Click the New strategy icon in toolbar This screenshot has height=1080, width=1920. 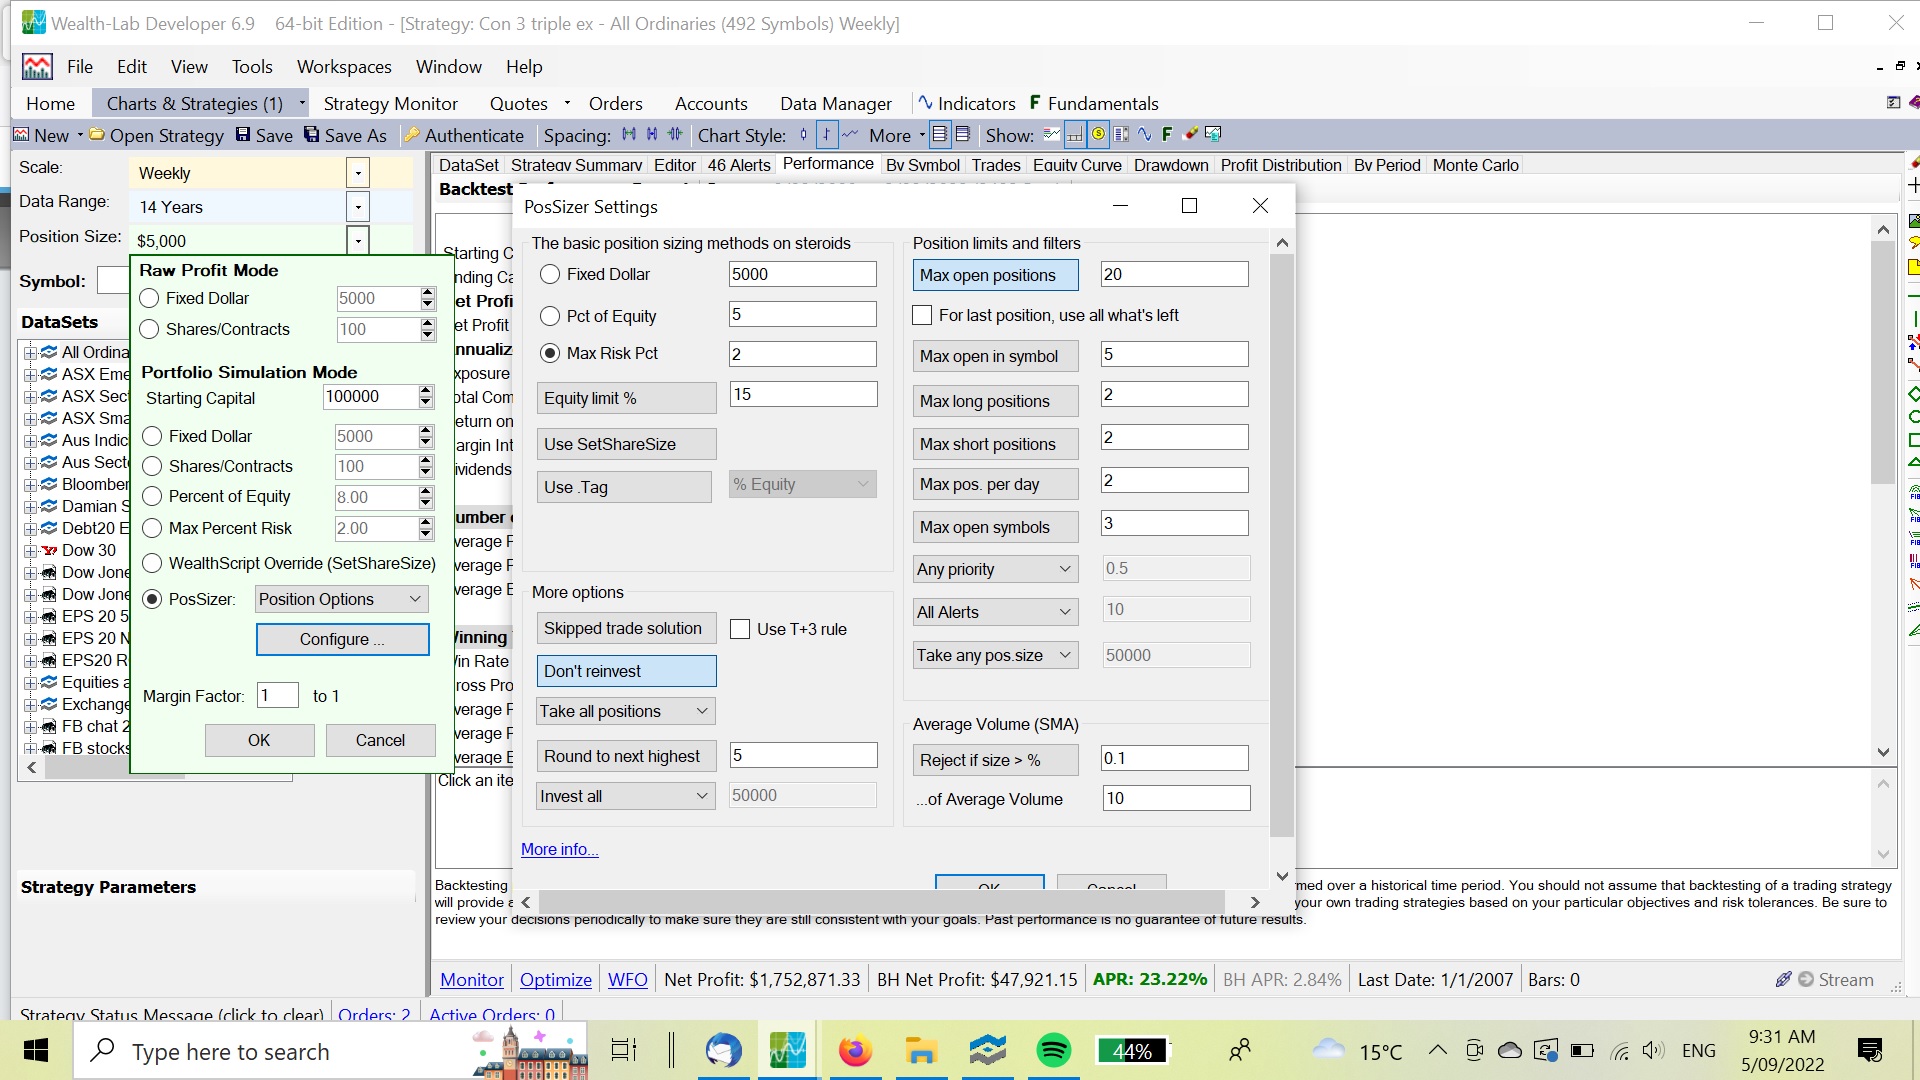coord(21,135)
